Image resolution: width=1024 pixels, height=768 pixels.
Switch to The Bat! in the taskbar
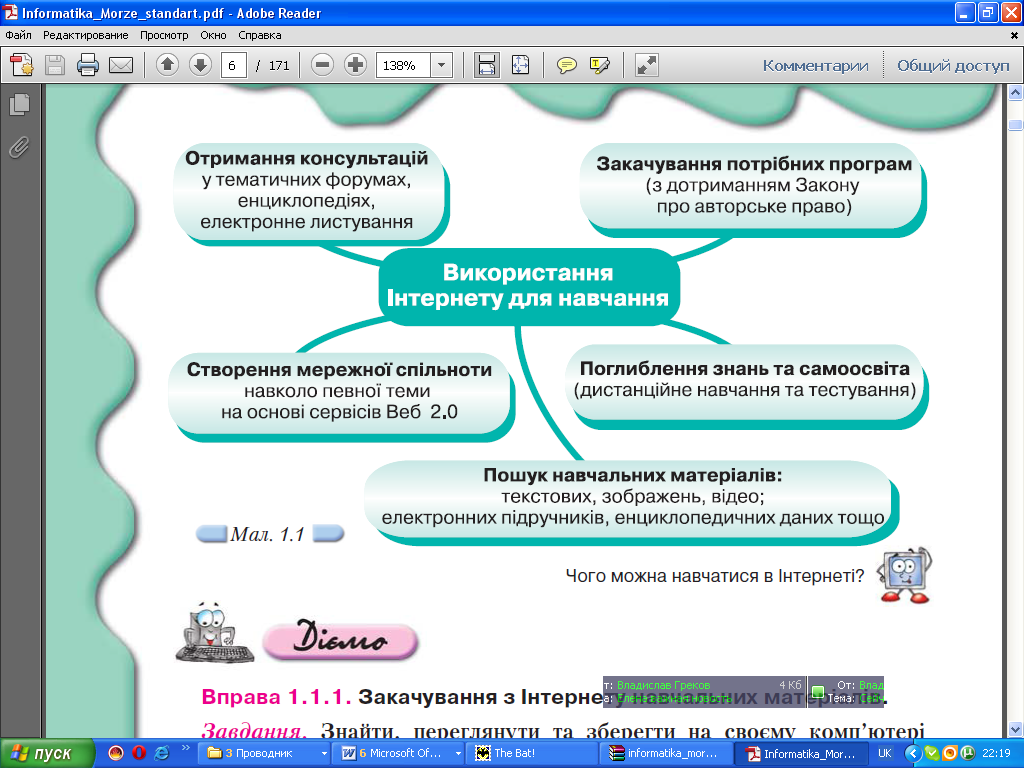(x=532, y=753)
